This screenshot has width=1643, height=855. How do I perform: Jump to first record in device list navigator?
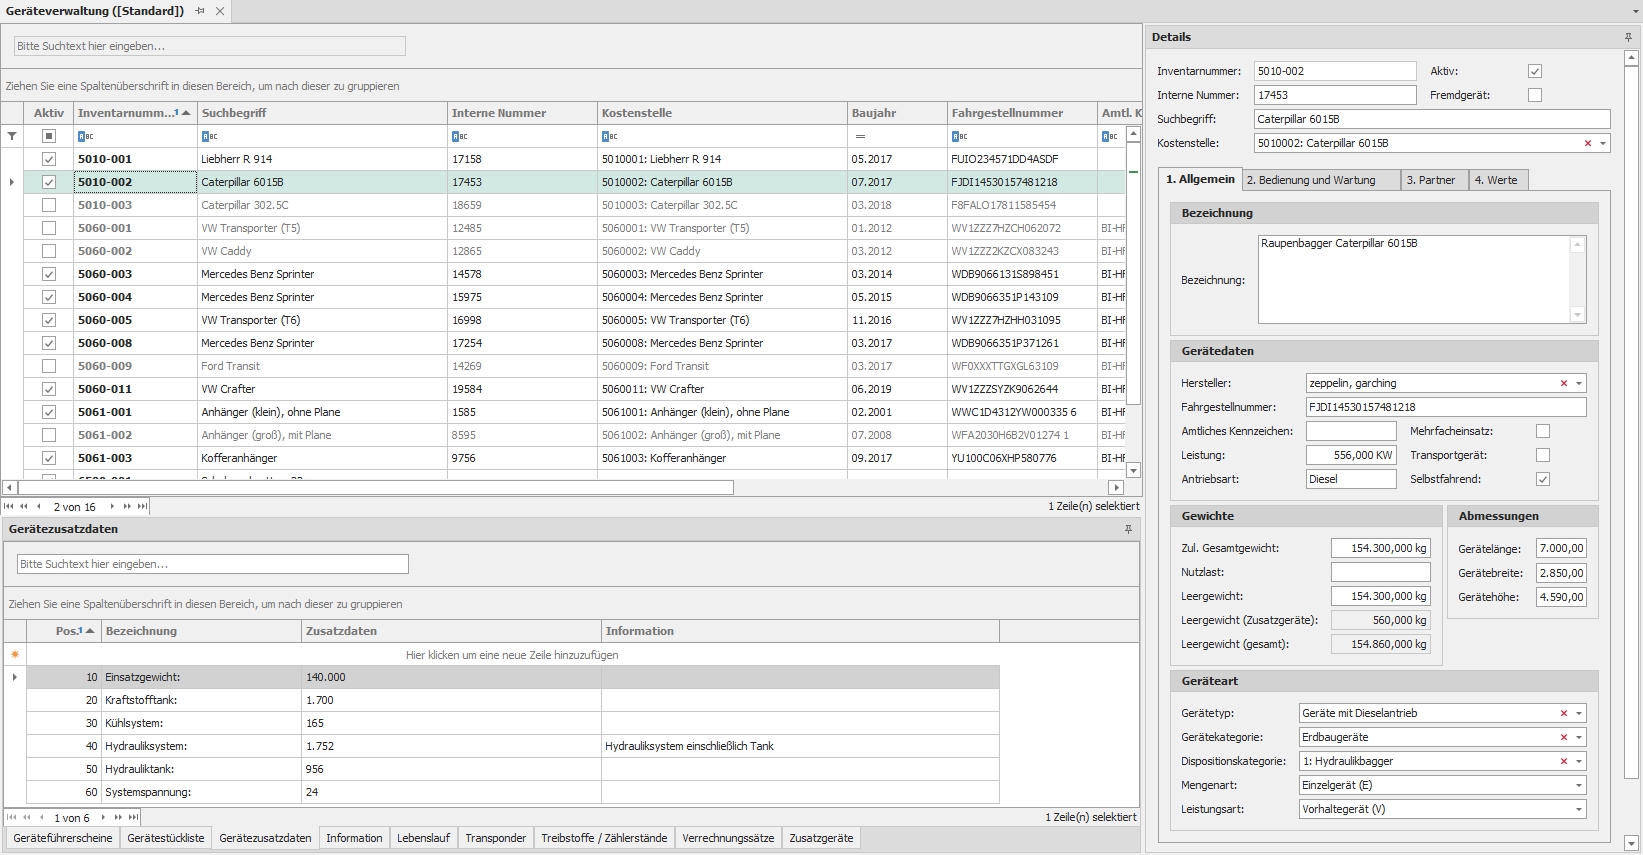(x=10, y=507)
